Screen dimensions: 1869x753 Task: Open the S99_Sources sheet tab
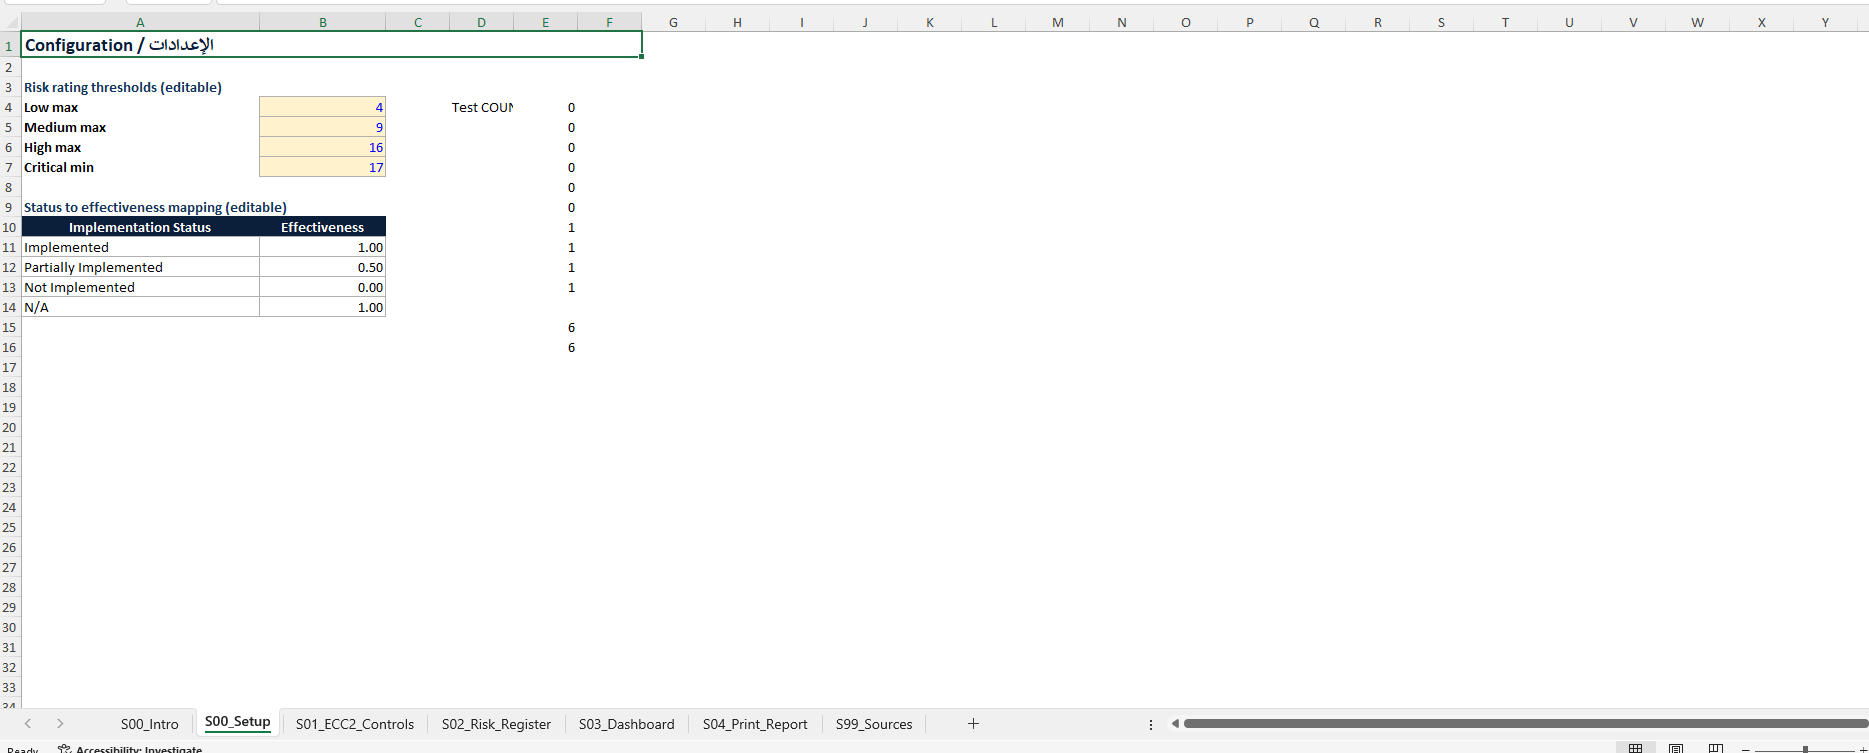point(873,724)
